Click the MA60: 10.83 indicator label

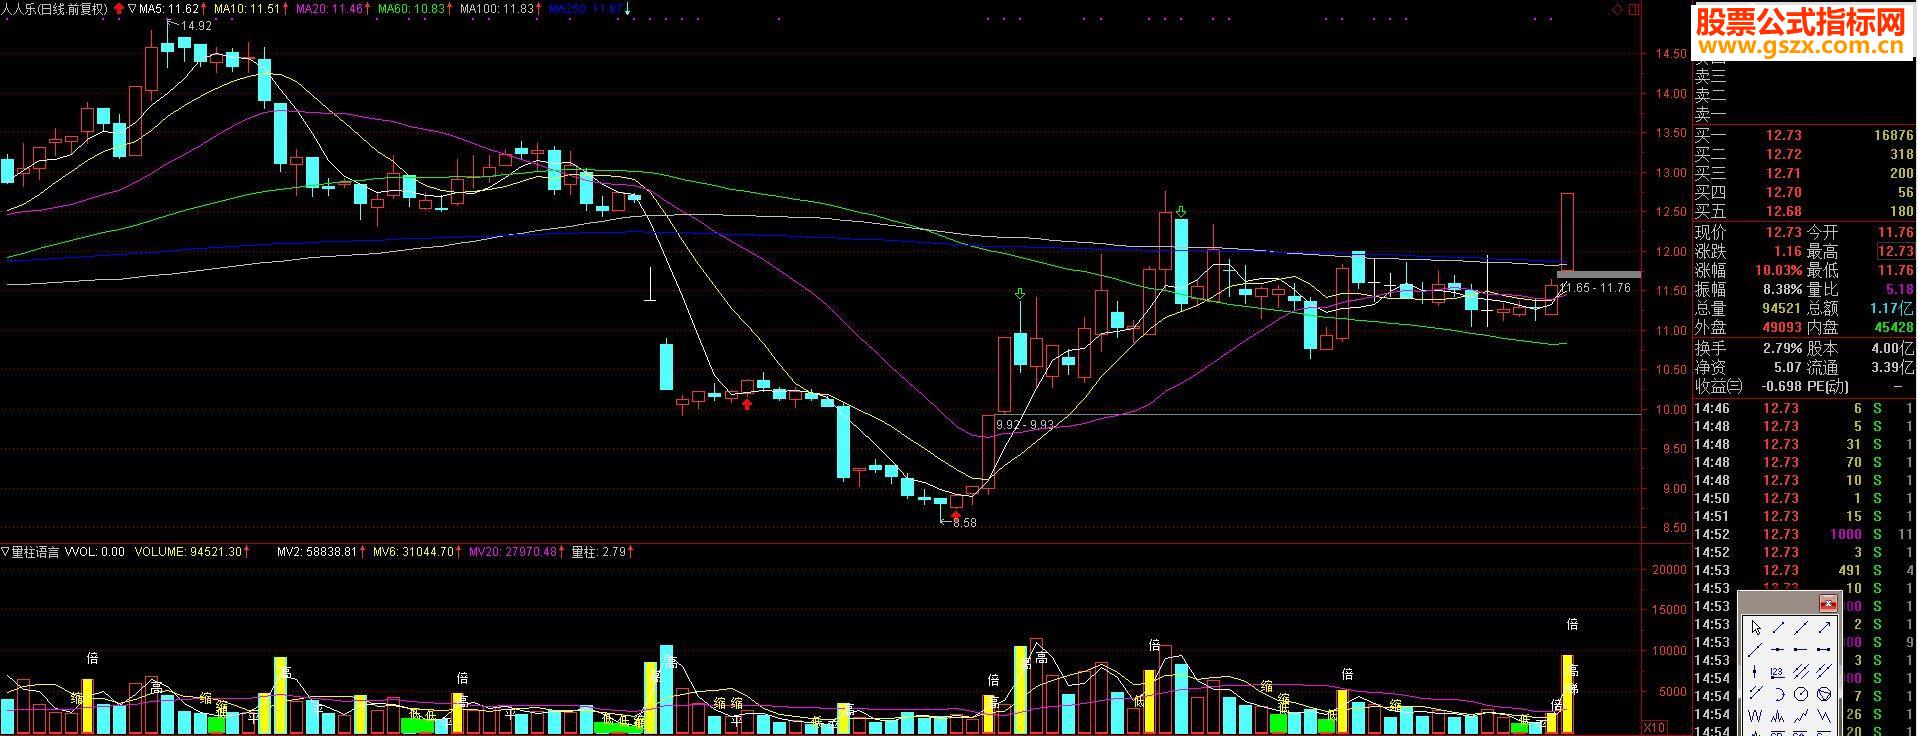411,9
